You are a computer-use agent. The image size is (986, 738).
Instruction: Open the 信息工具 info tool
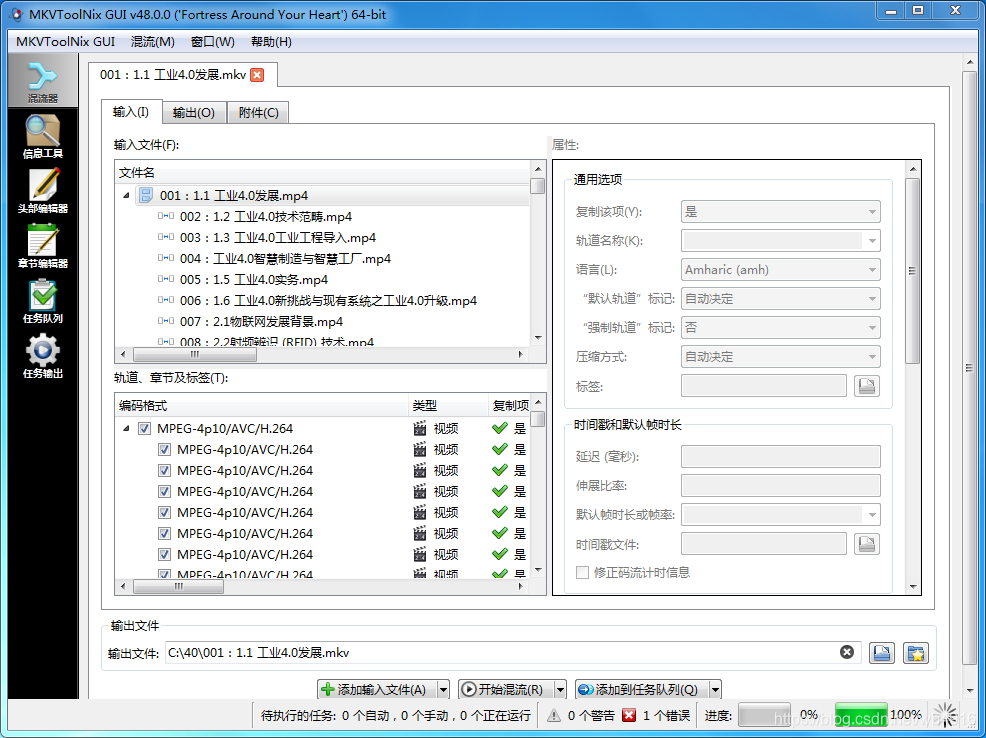[43, 136]
